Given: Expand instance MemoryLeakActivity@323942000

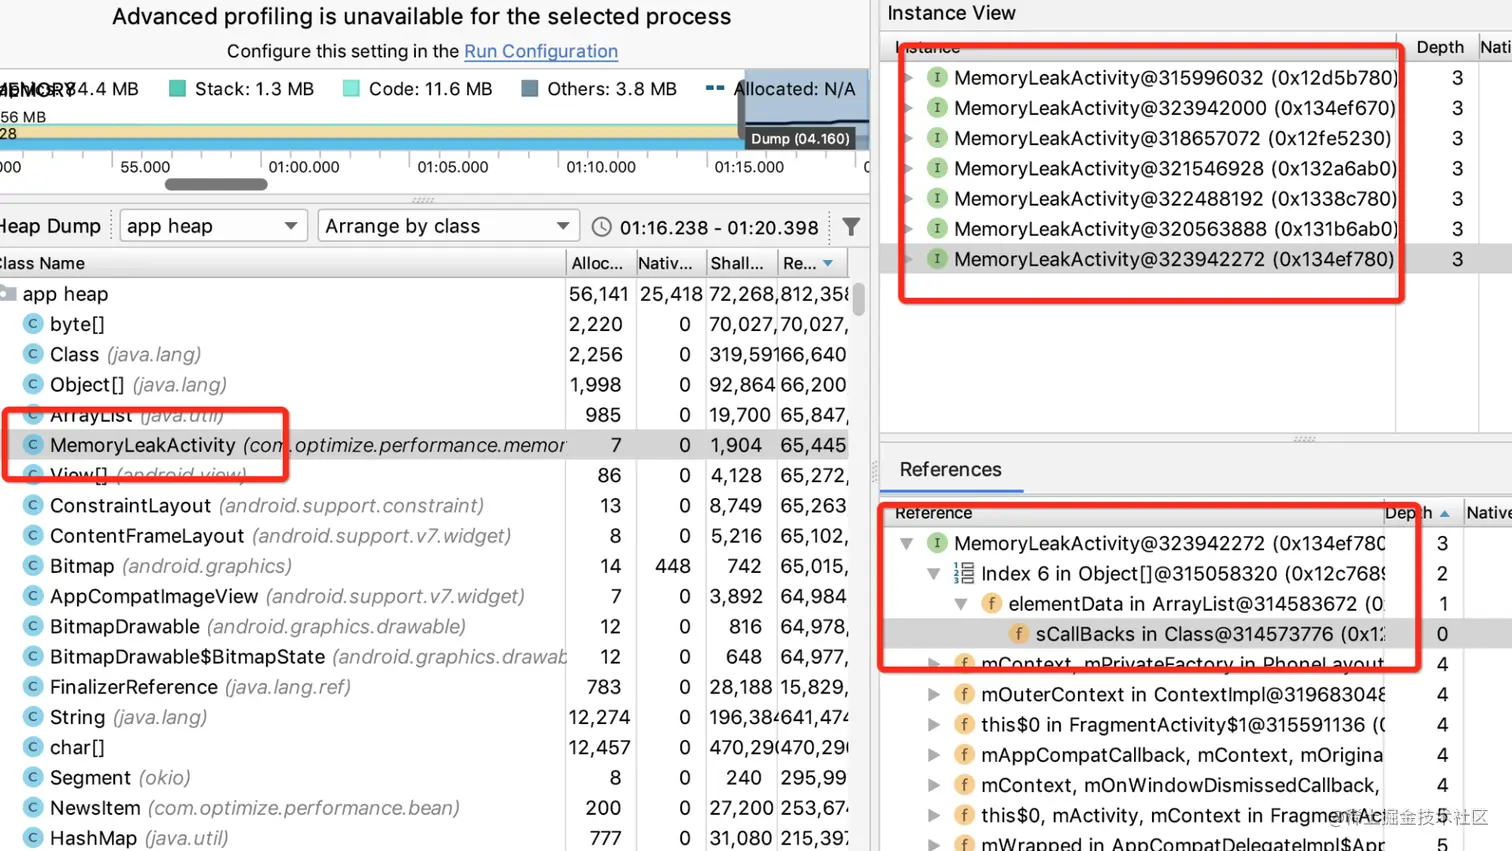Looking at the screenshot, I should click(x=908, y=107).
